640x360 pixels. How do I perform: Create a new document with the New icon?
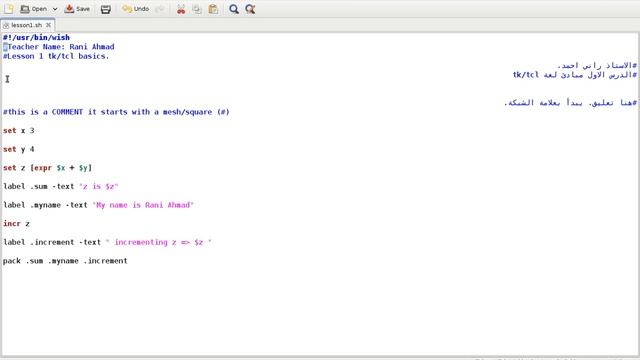9,9
